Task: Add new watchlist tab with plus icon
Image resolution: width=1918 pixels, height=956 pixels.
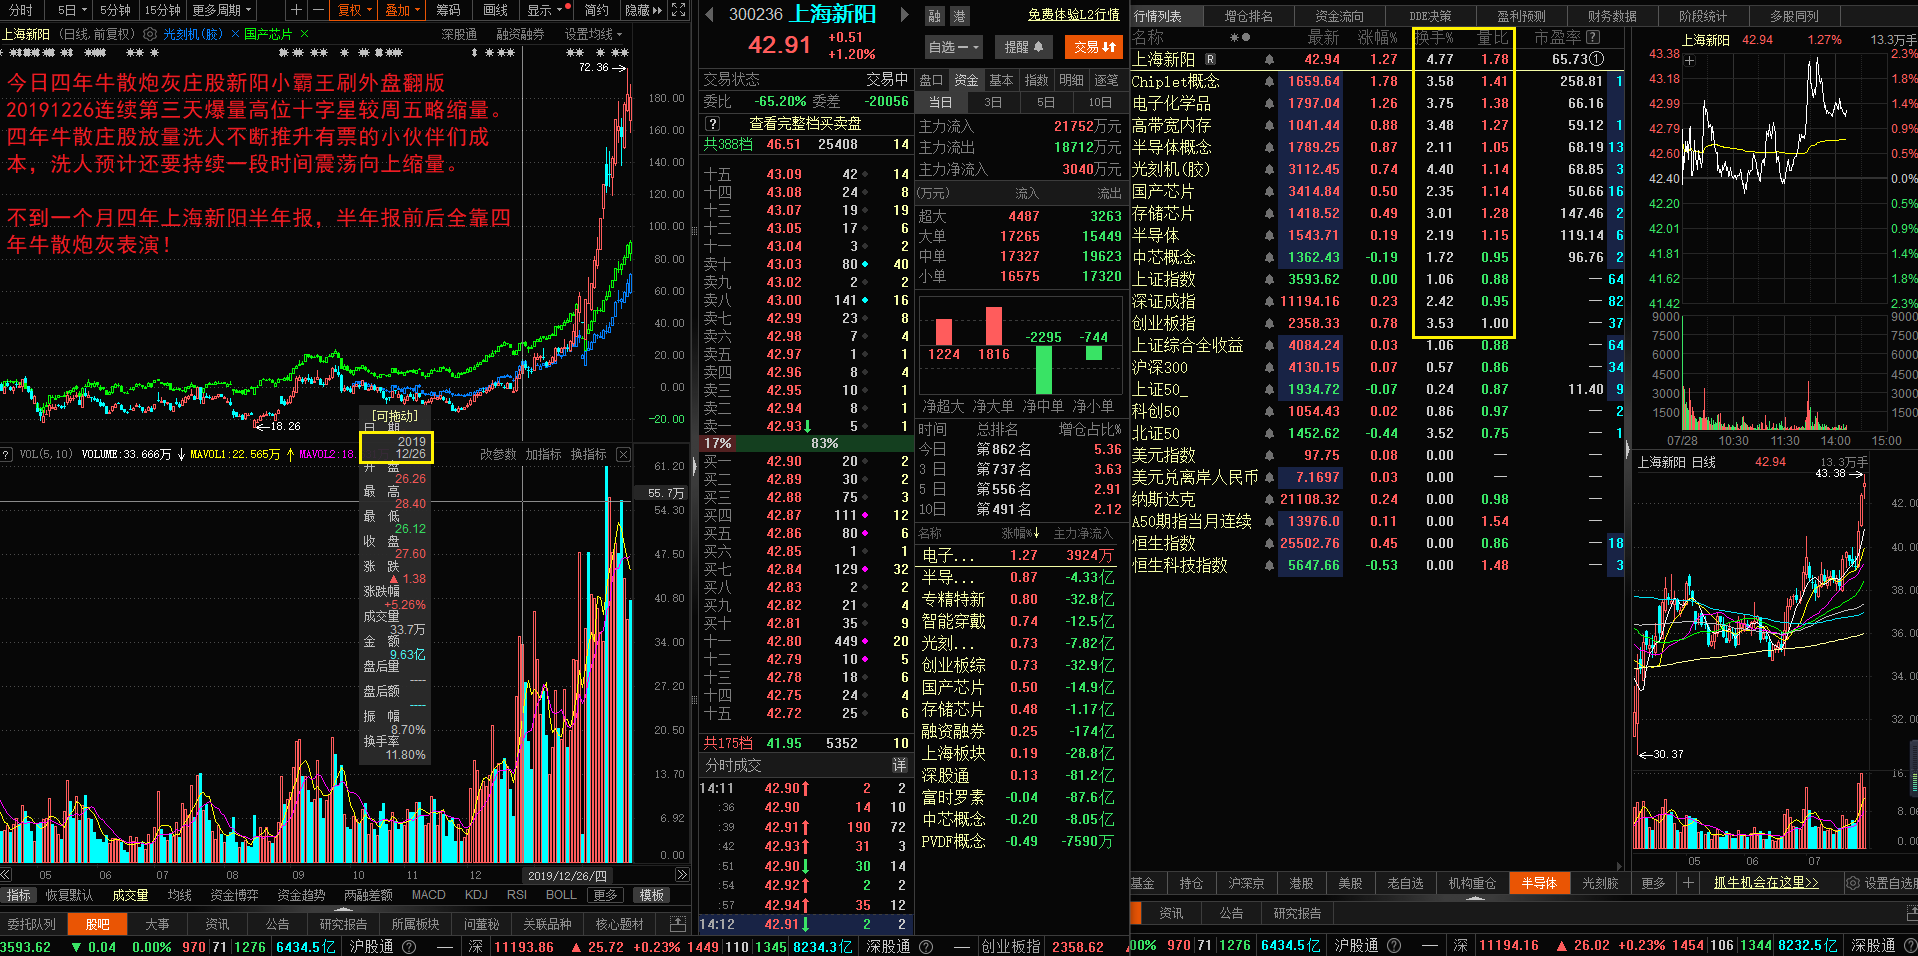Action: pyautogui.click(x=1688, y=883)
